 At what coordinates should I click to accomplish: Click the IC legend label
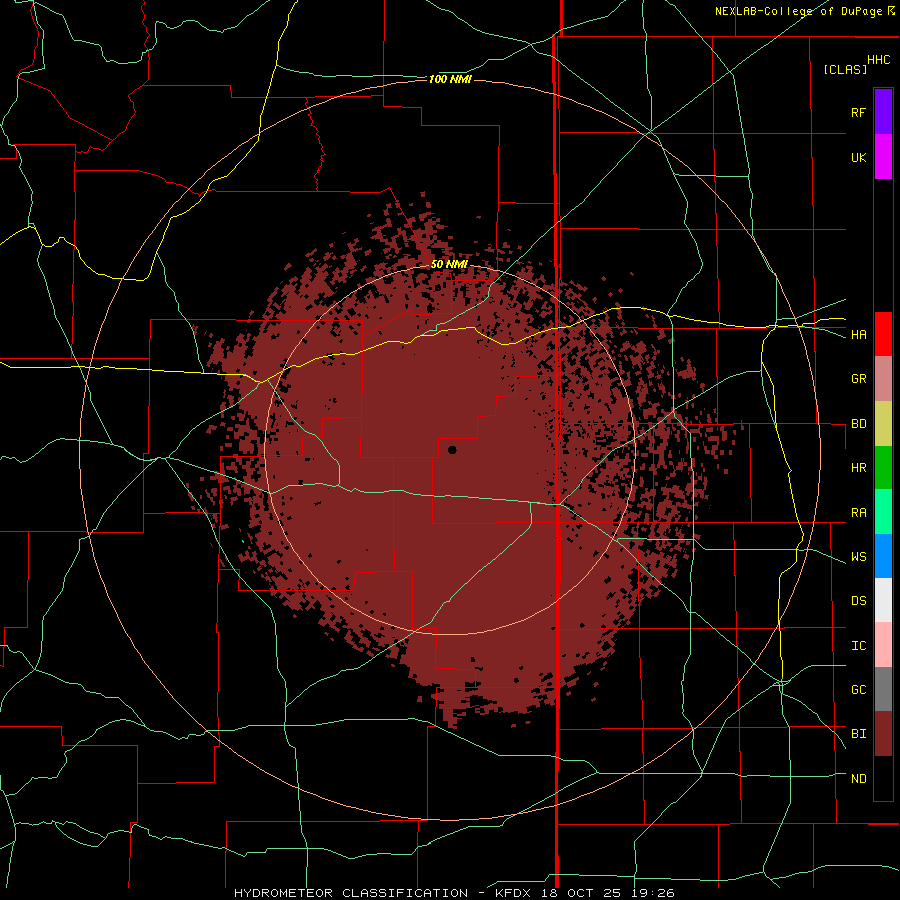point(858,646)
